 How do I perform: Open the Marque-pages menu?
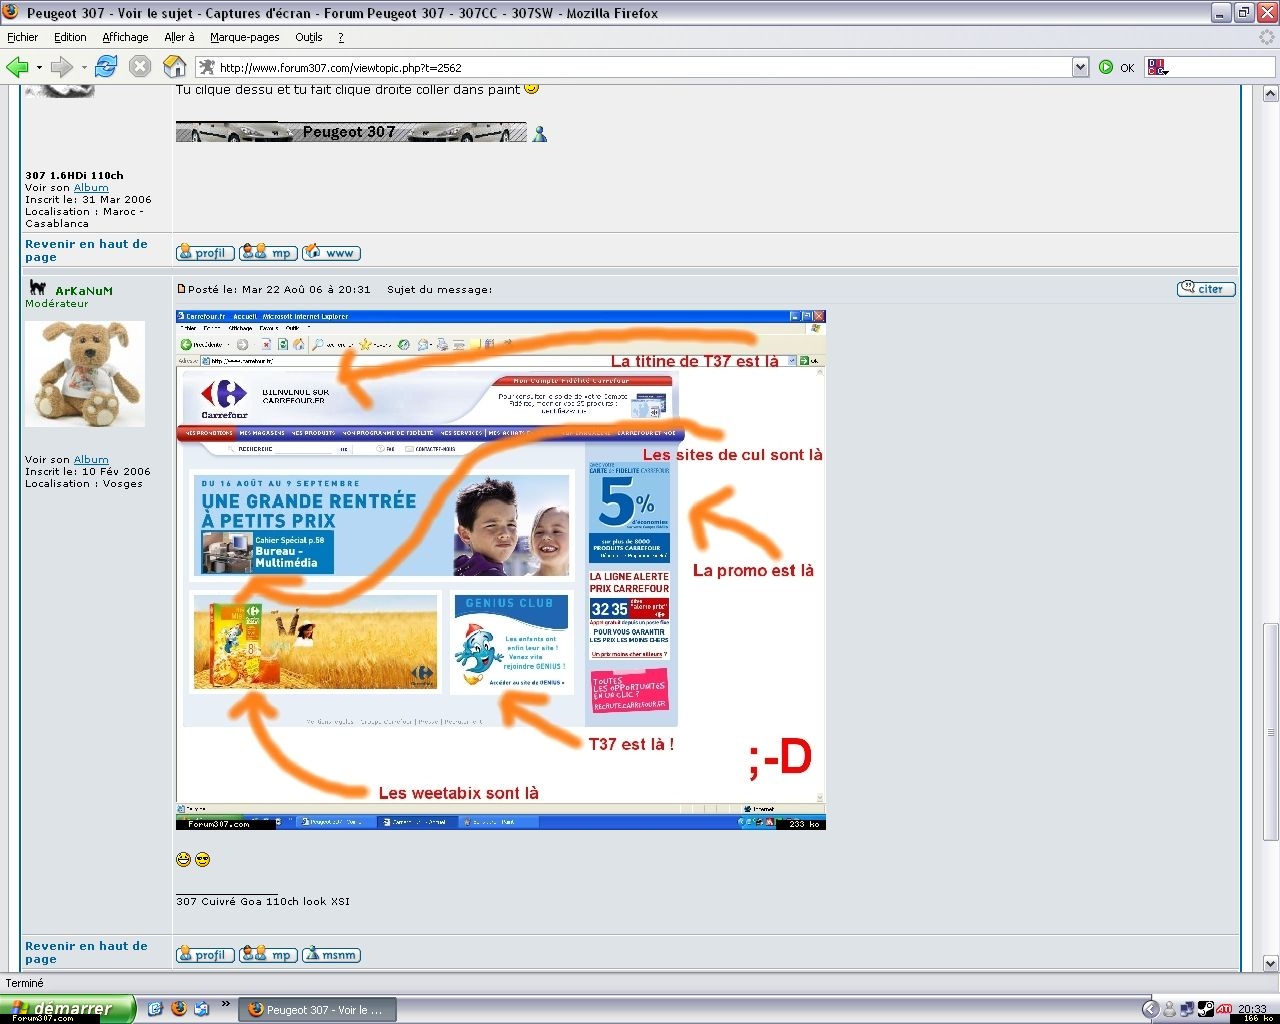pos(244,37)
